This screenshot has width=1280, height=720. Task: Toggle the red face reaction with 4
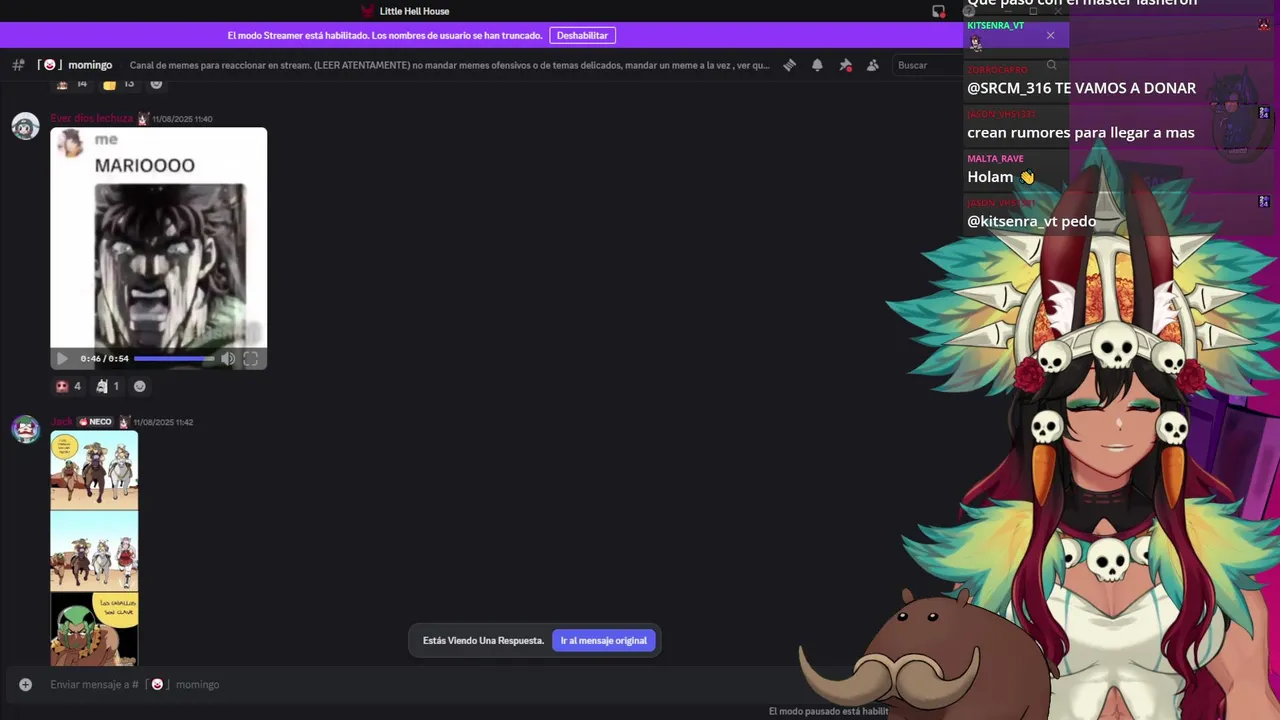pyautogui.click(x=69, y=386)
